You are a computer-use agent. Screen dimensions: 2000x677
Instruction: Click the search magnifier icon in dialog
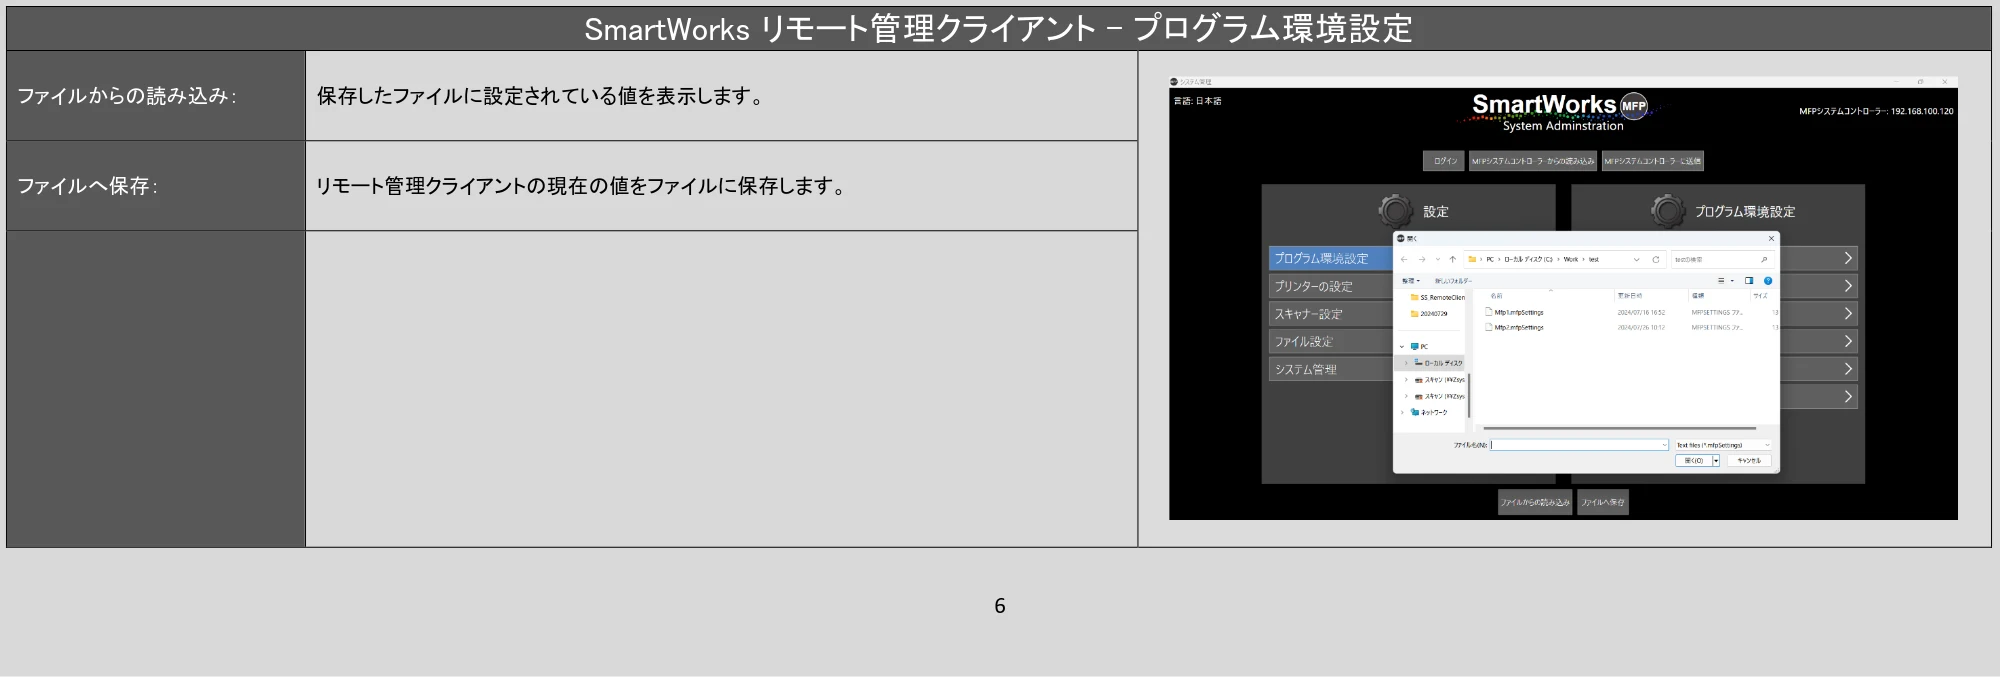[1764, 259]
